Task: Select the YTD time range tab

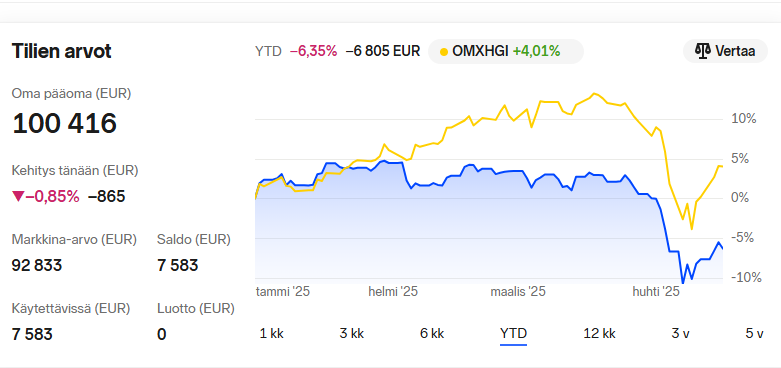Action: [513, 334]
